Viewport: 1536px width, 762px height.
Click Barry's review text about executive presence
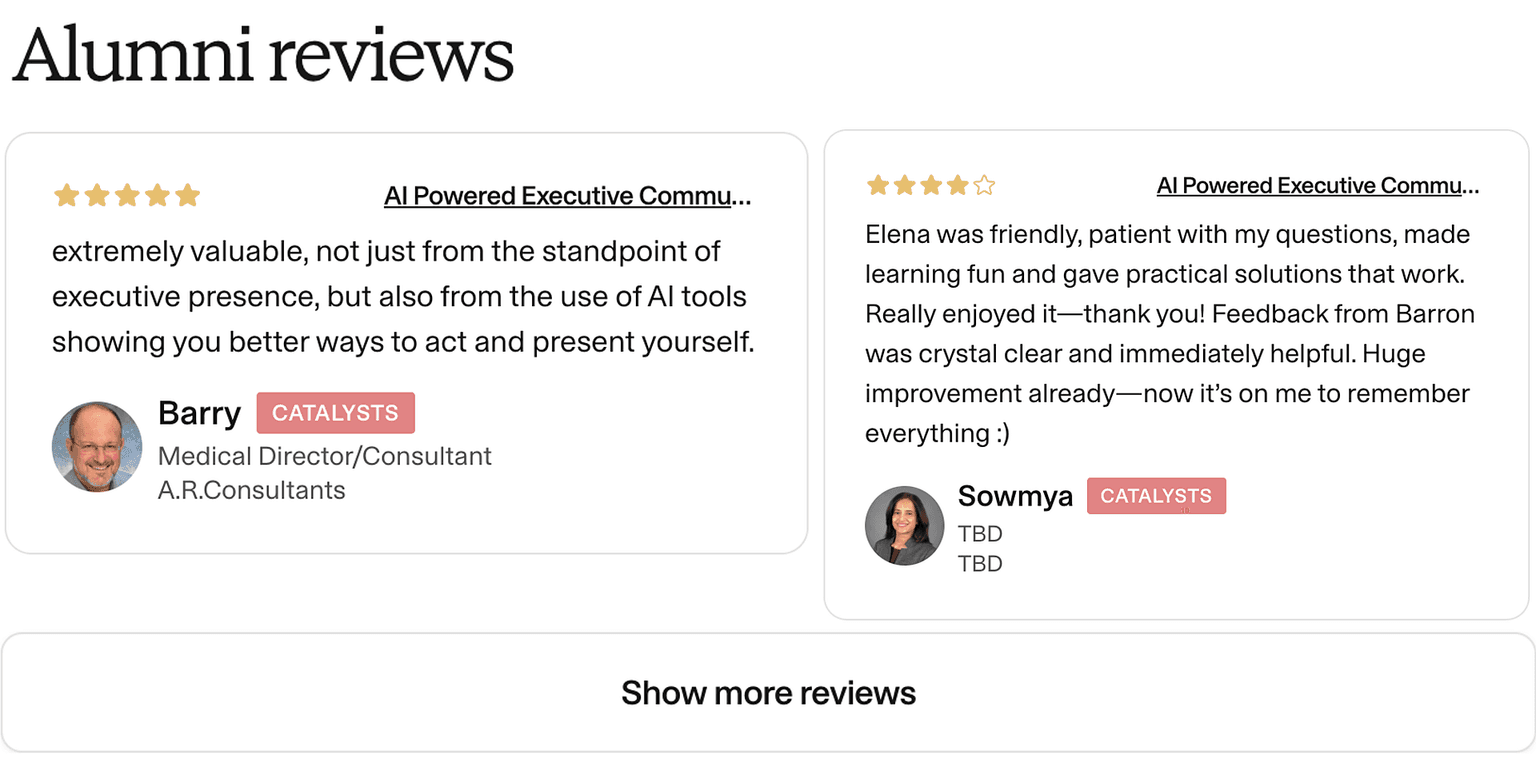click(x=402, y=297)
